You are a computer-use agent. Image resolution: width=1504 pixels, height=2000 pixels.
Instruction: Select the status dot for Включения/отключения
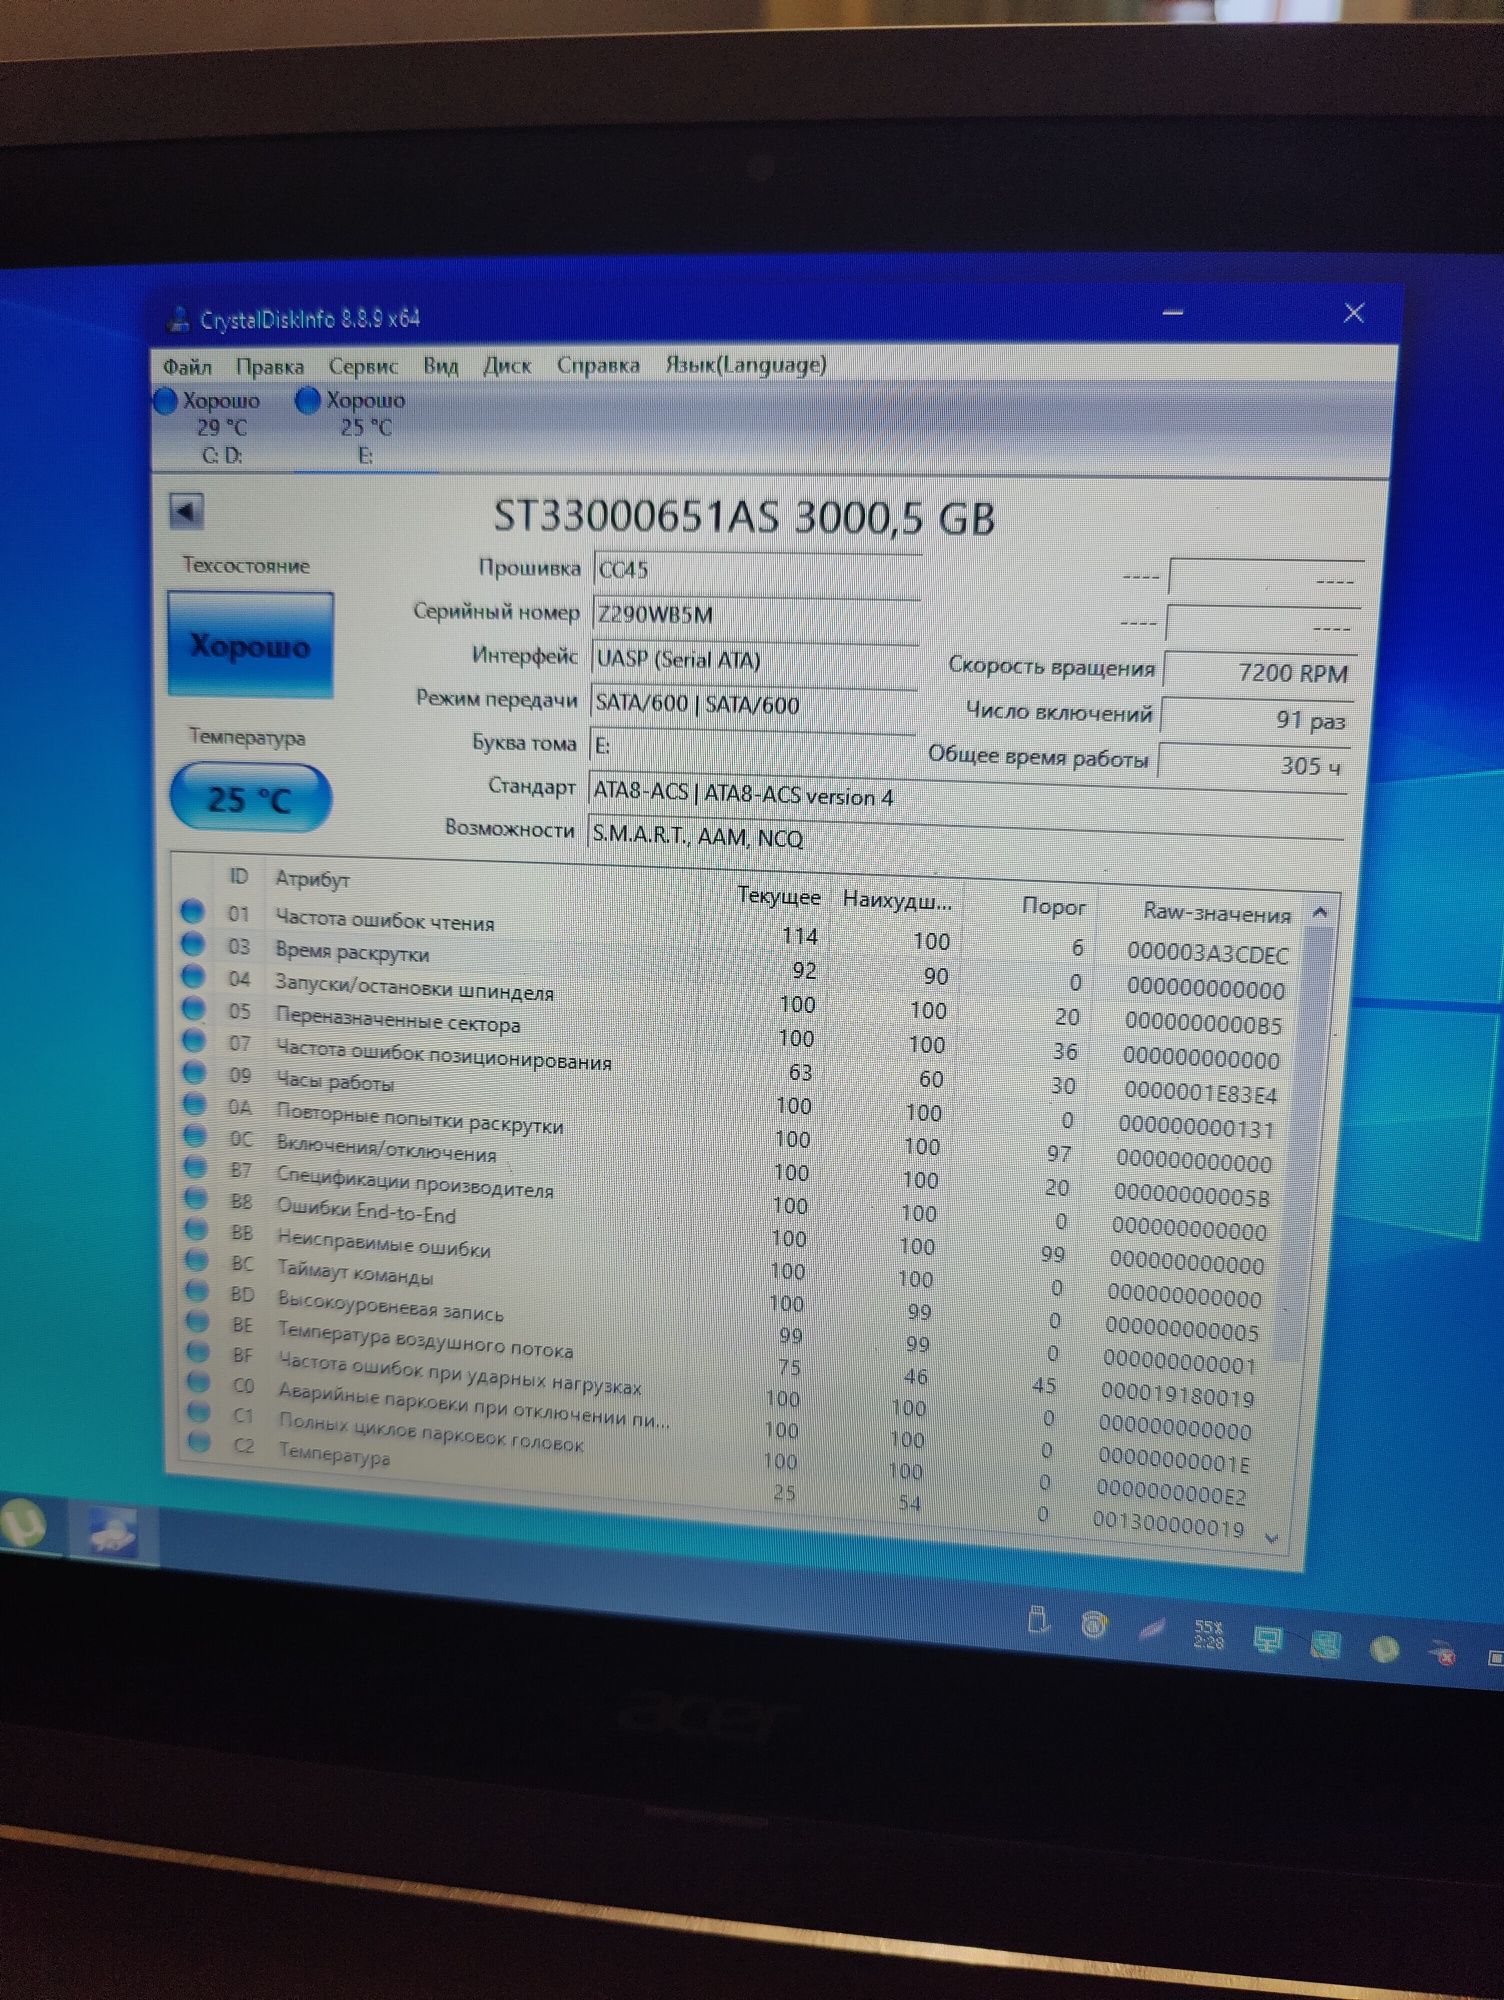196,1137
